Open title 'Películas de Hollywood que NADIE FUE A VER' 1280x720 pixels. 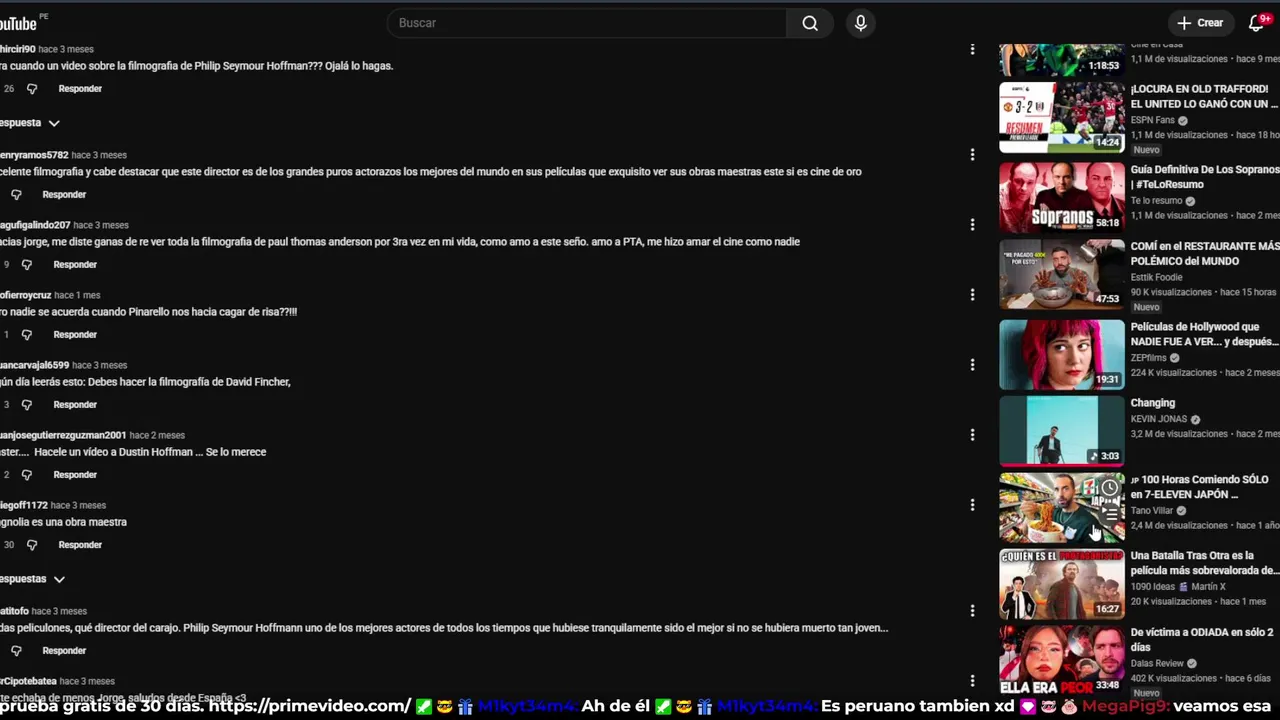point(1204,334)
